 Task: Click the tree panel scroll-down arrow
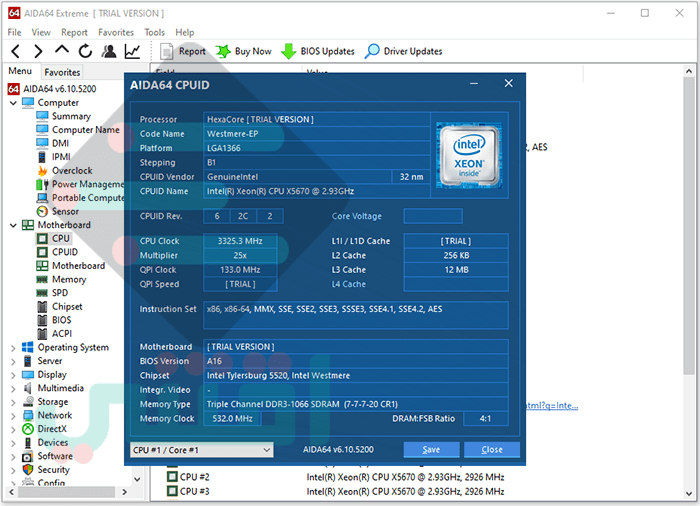[138, 479]
